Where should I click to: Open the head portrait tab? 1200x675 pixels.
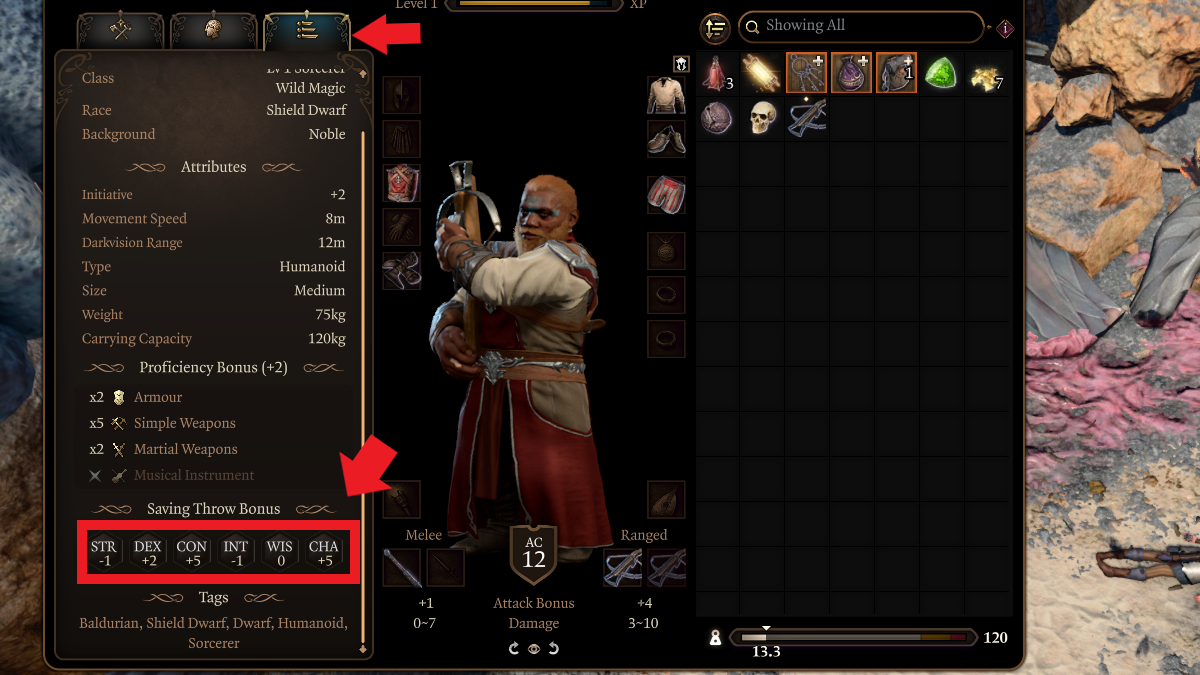click(x=214, y=30)
